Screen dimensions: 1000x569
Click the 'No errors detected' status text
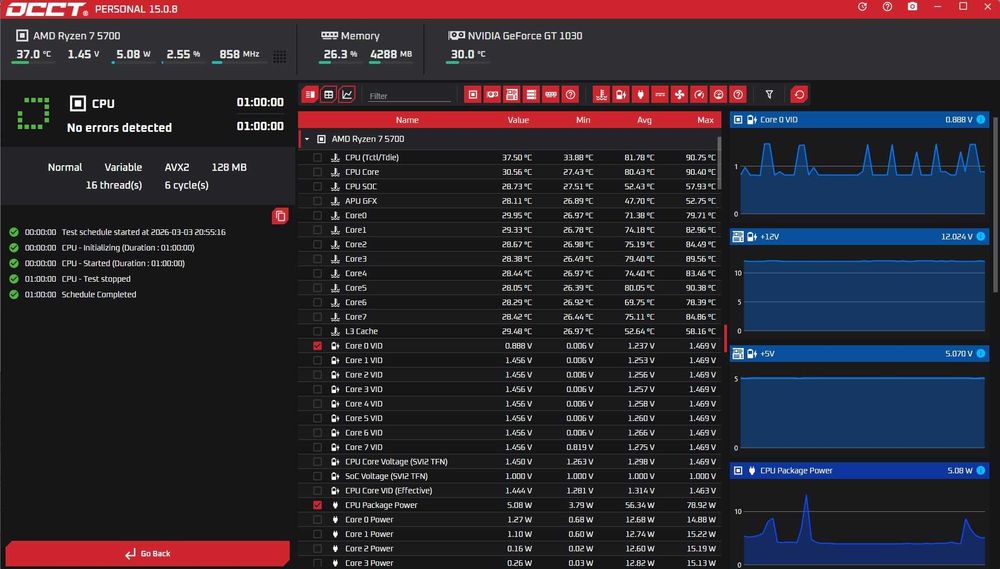click(119, 128)
